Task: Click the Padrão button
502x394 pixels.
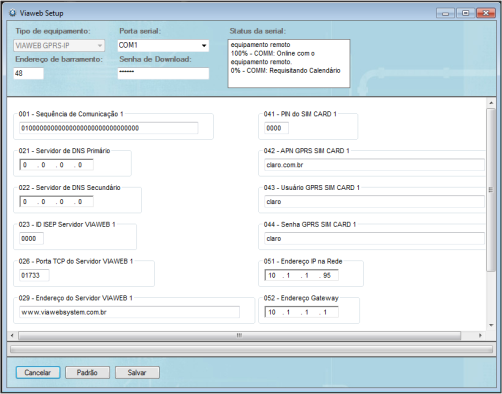Action: pos(87,372)
